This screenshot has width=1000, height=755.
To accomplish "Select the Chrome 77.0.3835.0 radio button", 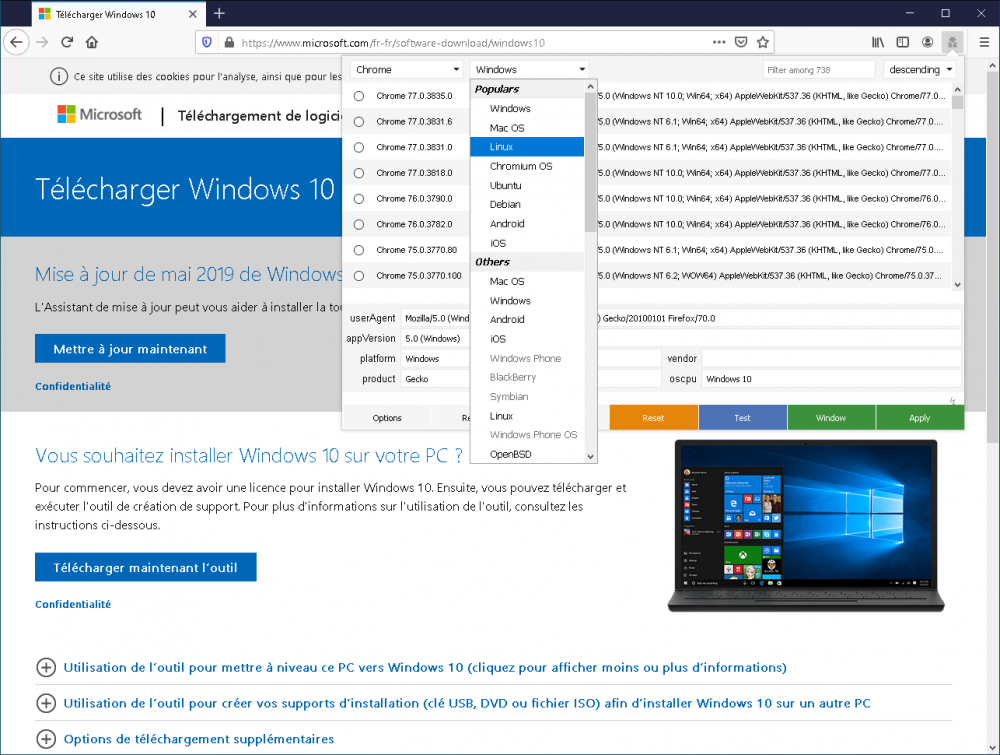I will 359,96.
